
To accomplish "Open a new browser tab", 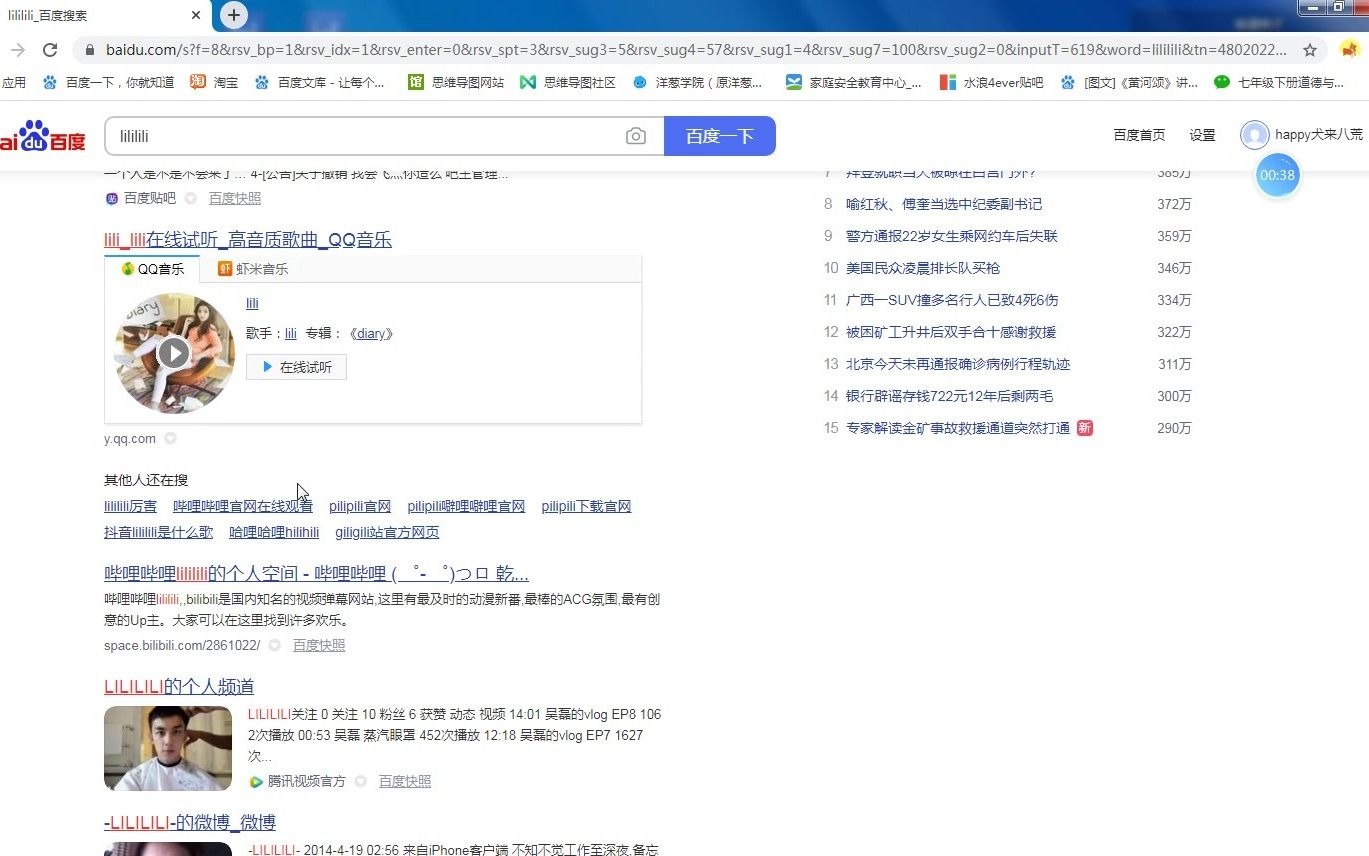I will [x=233, y=15].
